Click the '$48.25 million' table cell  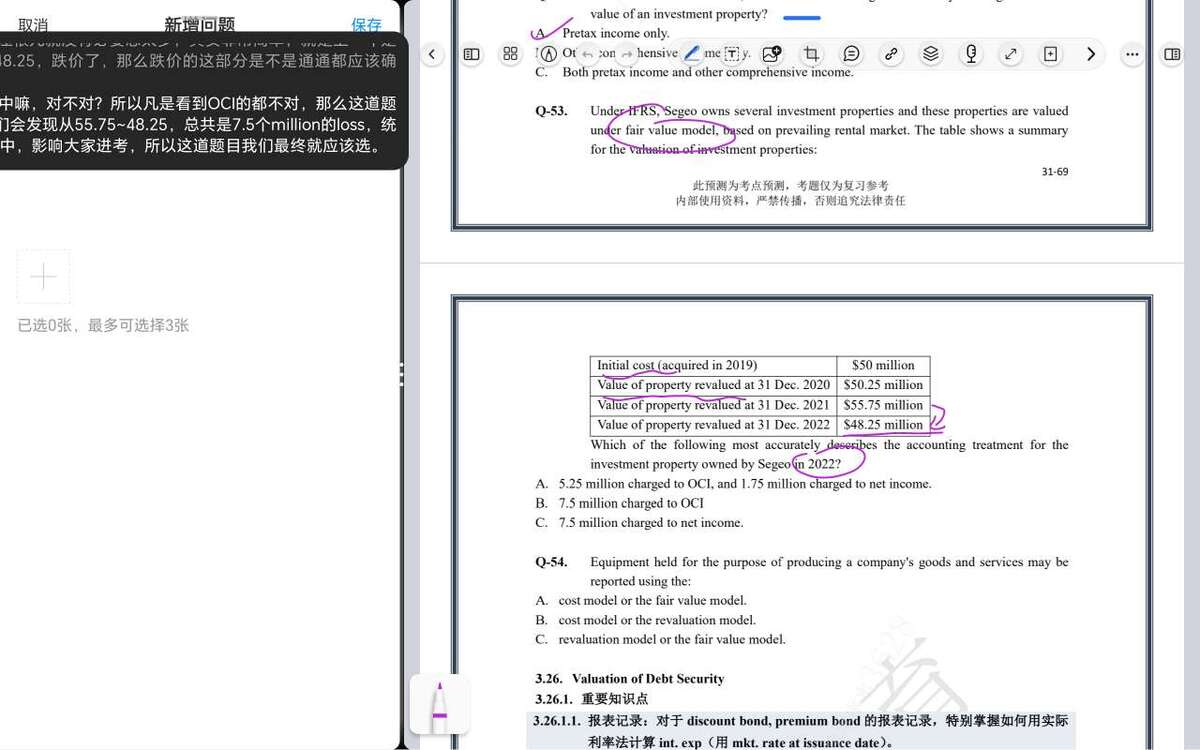(x=883, y=425)
